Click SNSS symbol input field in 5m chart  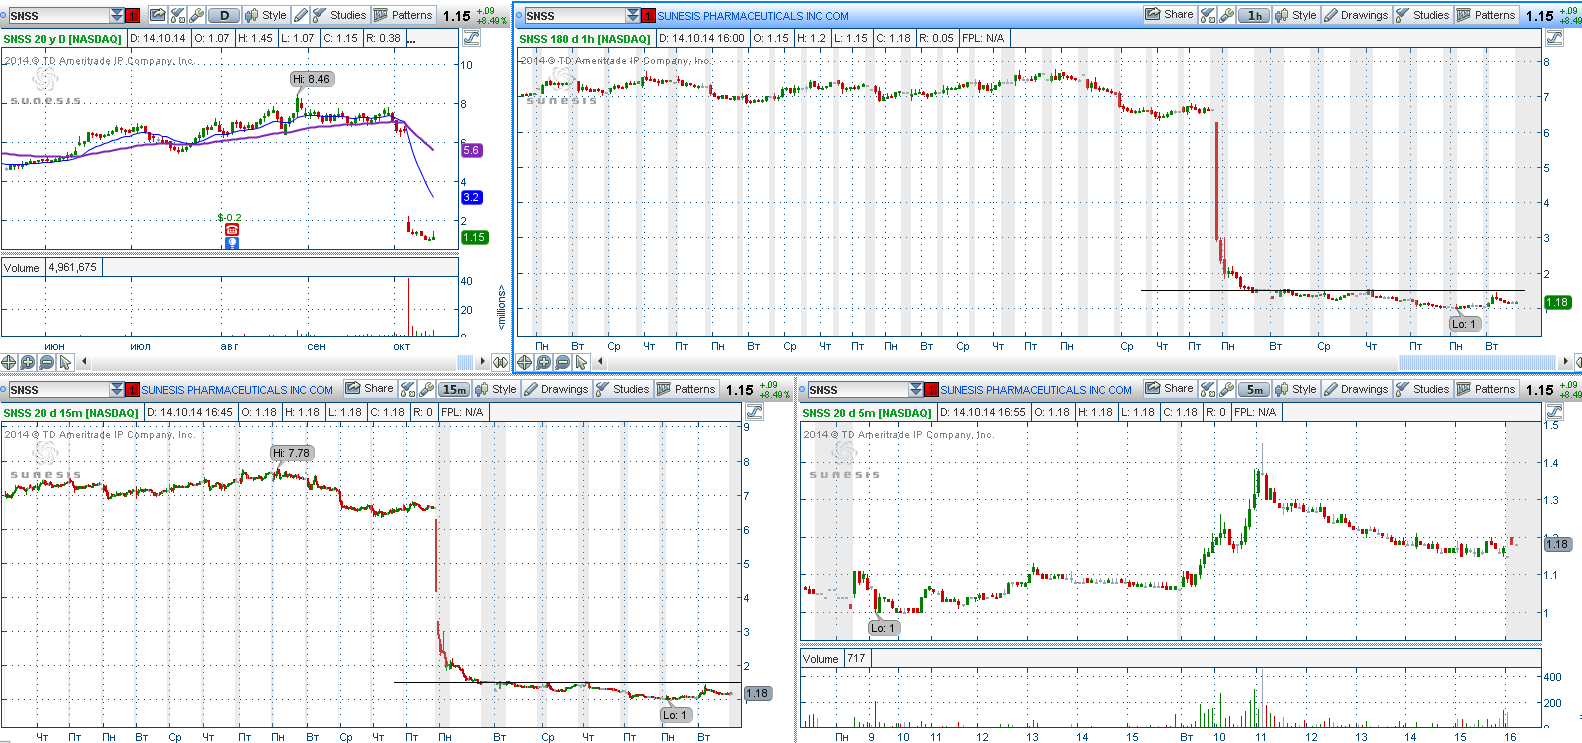(x=859, y=389)
